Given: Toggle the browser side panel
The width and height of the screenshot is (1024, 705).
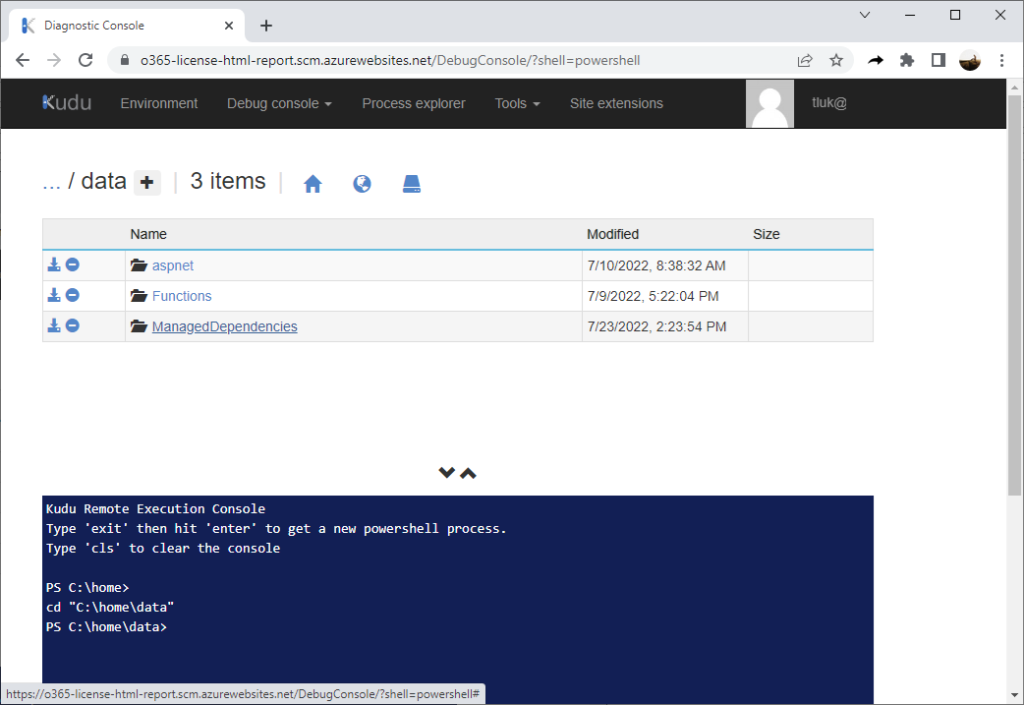Looking at the screenshot, I should (x=938, y=60).
